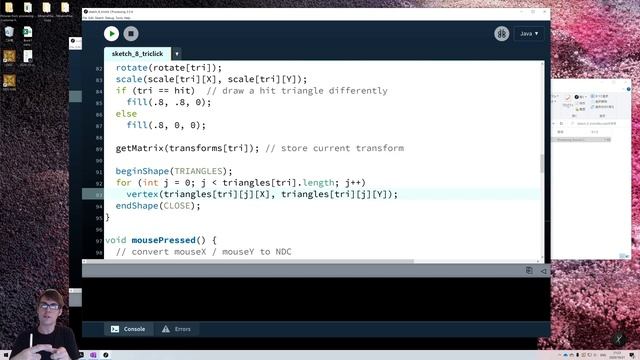Click the help icon in Explorer window

click(629, 89)
